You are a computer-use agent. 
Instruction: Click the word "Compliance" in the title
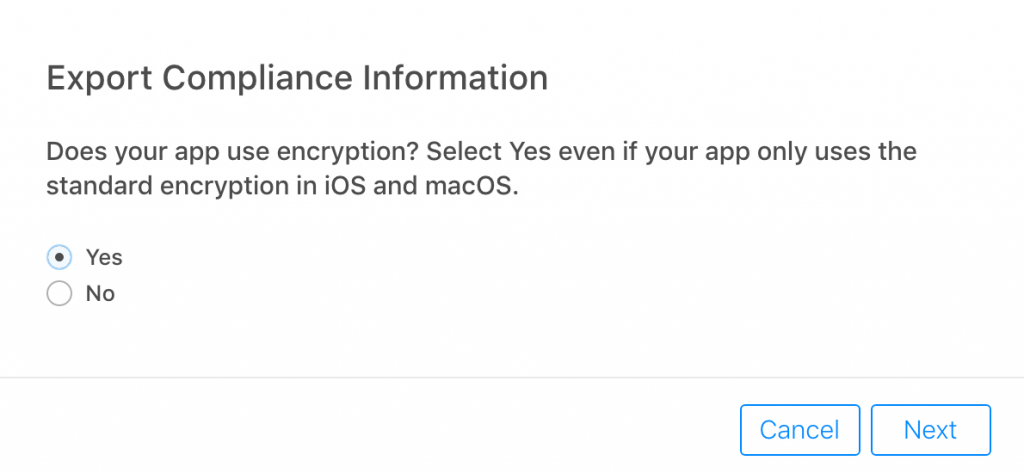[x=258, y=80]
